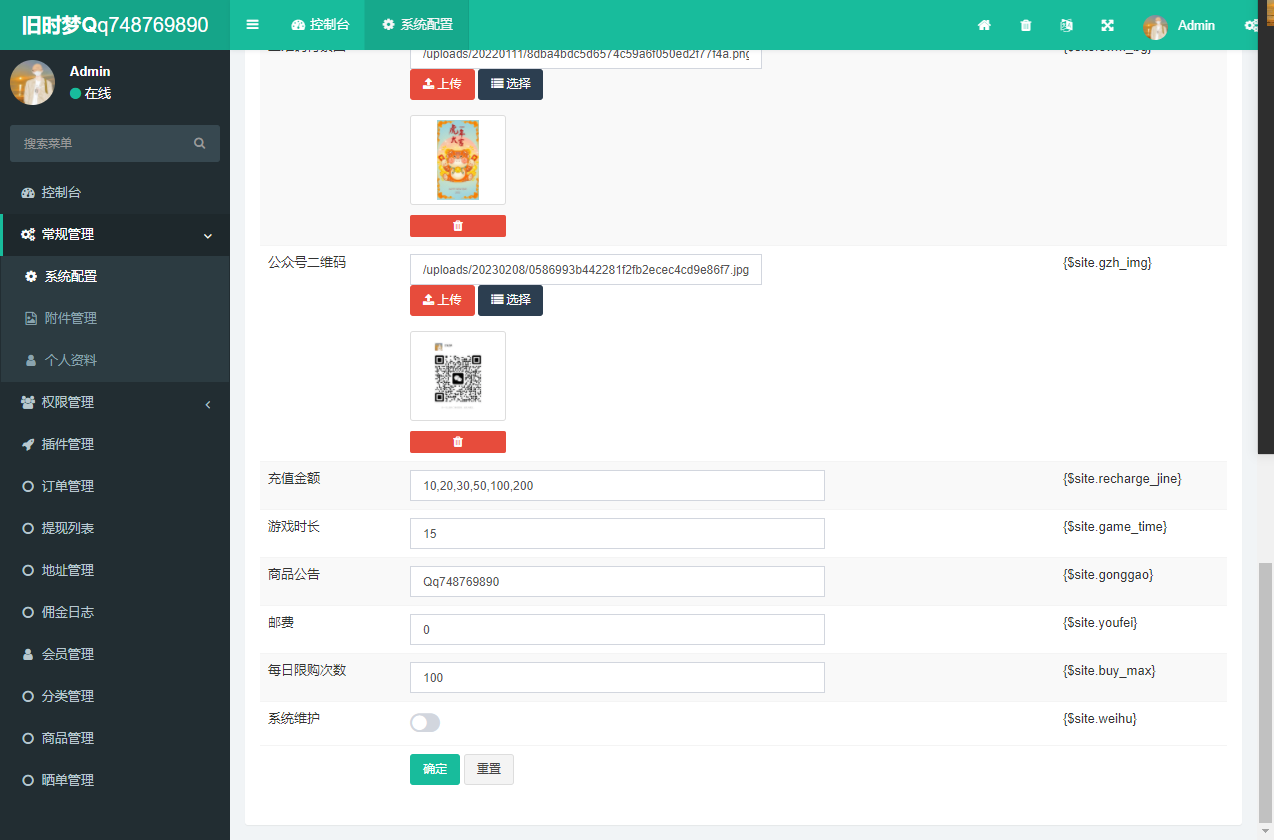Click the QR code image thumbnail
The height and width of the screenshot is (840, 1274).
tap(458, 376)
